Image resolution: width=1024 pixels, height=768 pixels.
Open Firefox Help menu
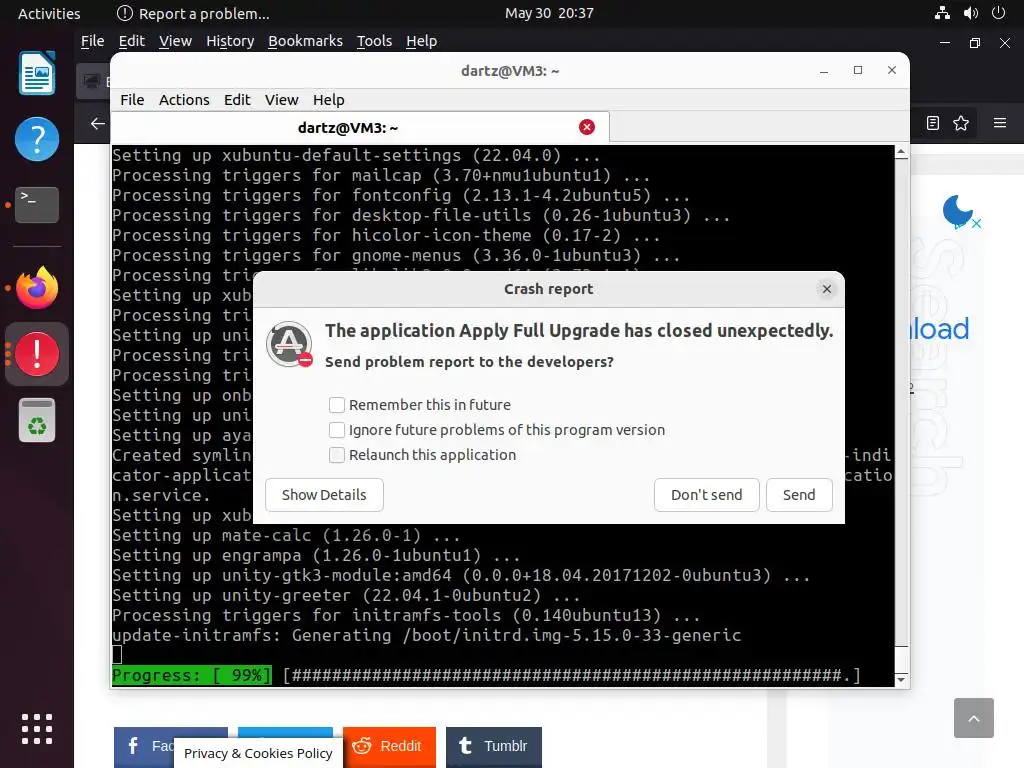pos(421,41)
